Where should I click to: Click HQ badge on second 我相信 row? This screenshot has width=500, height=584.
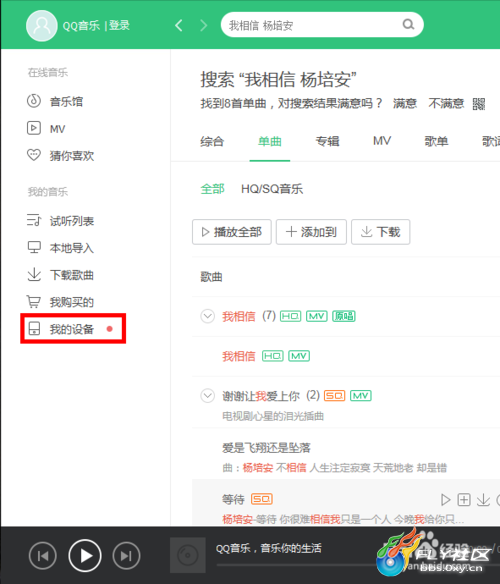click(x=273, y=356)
